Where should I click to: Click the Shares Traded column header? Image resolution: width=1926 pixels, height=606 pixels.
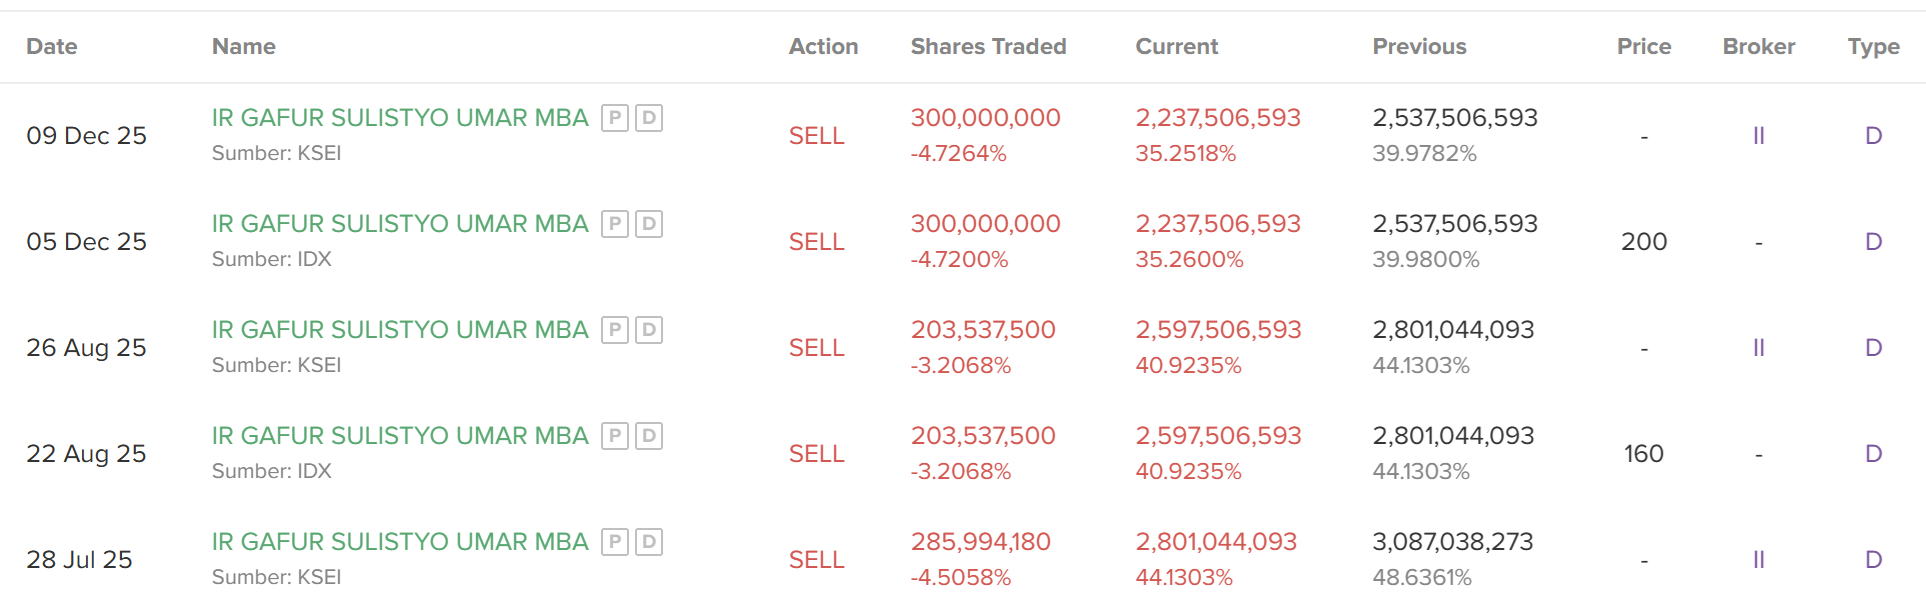click(x=988, y=47)
